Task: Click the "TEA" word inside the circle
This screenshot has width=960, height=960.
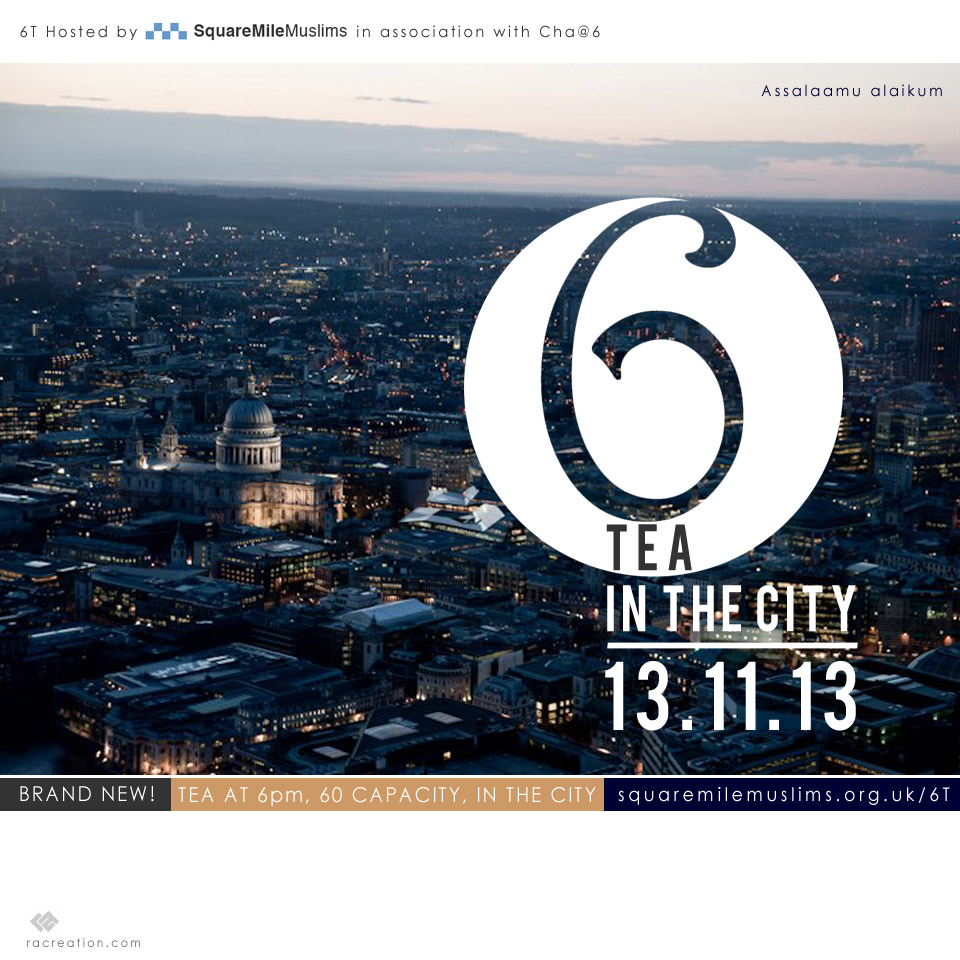Action: coord(650,547)
